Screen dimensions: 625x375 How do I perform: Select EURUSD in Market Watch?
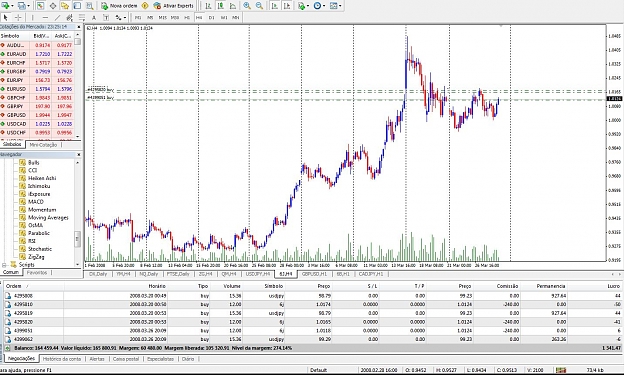[x=37, y=89]
